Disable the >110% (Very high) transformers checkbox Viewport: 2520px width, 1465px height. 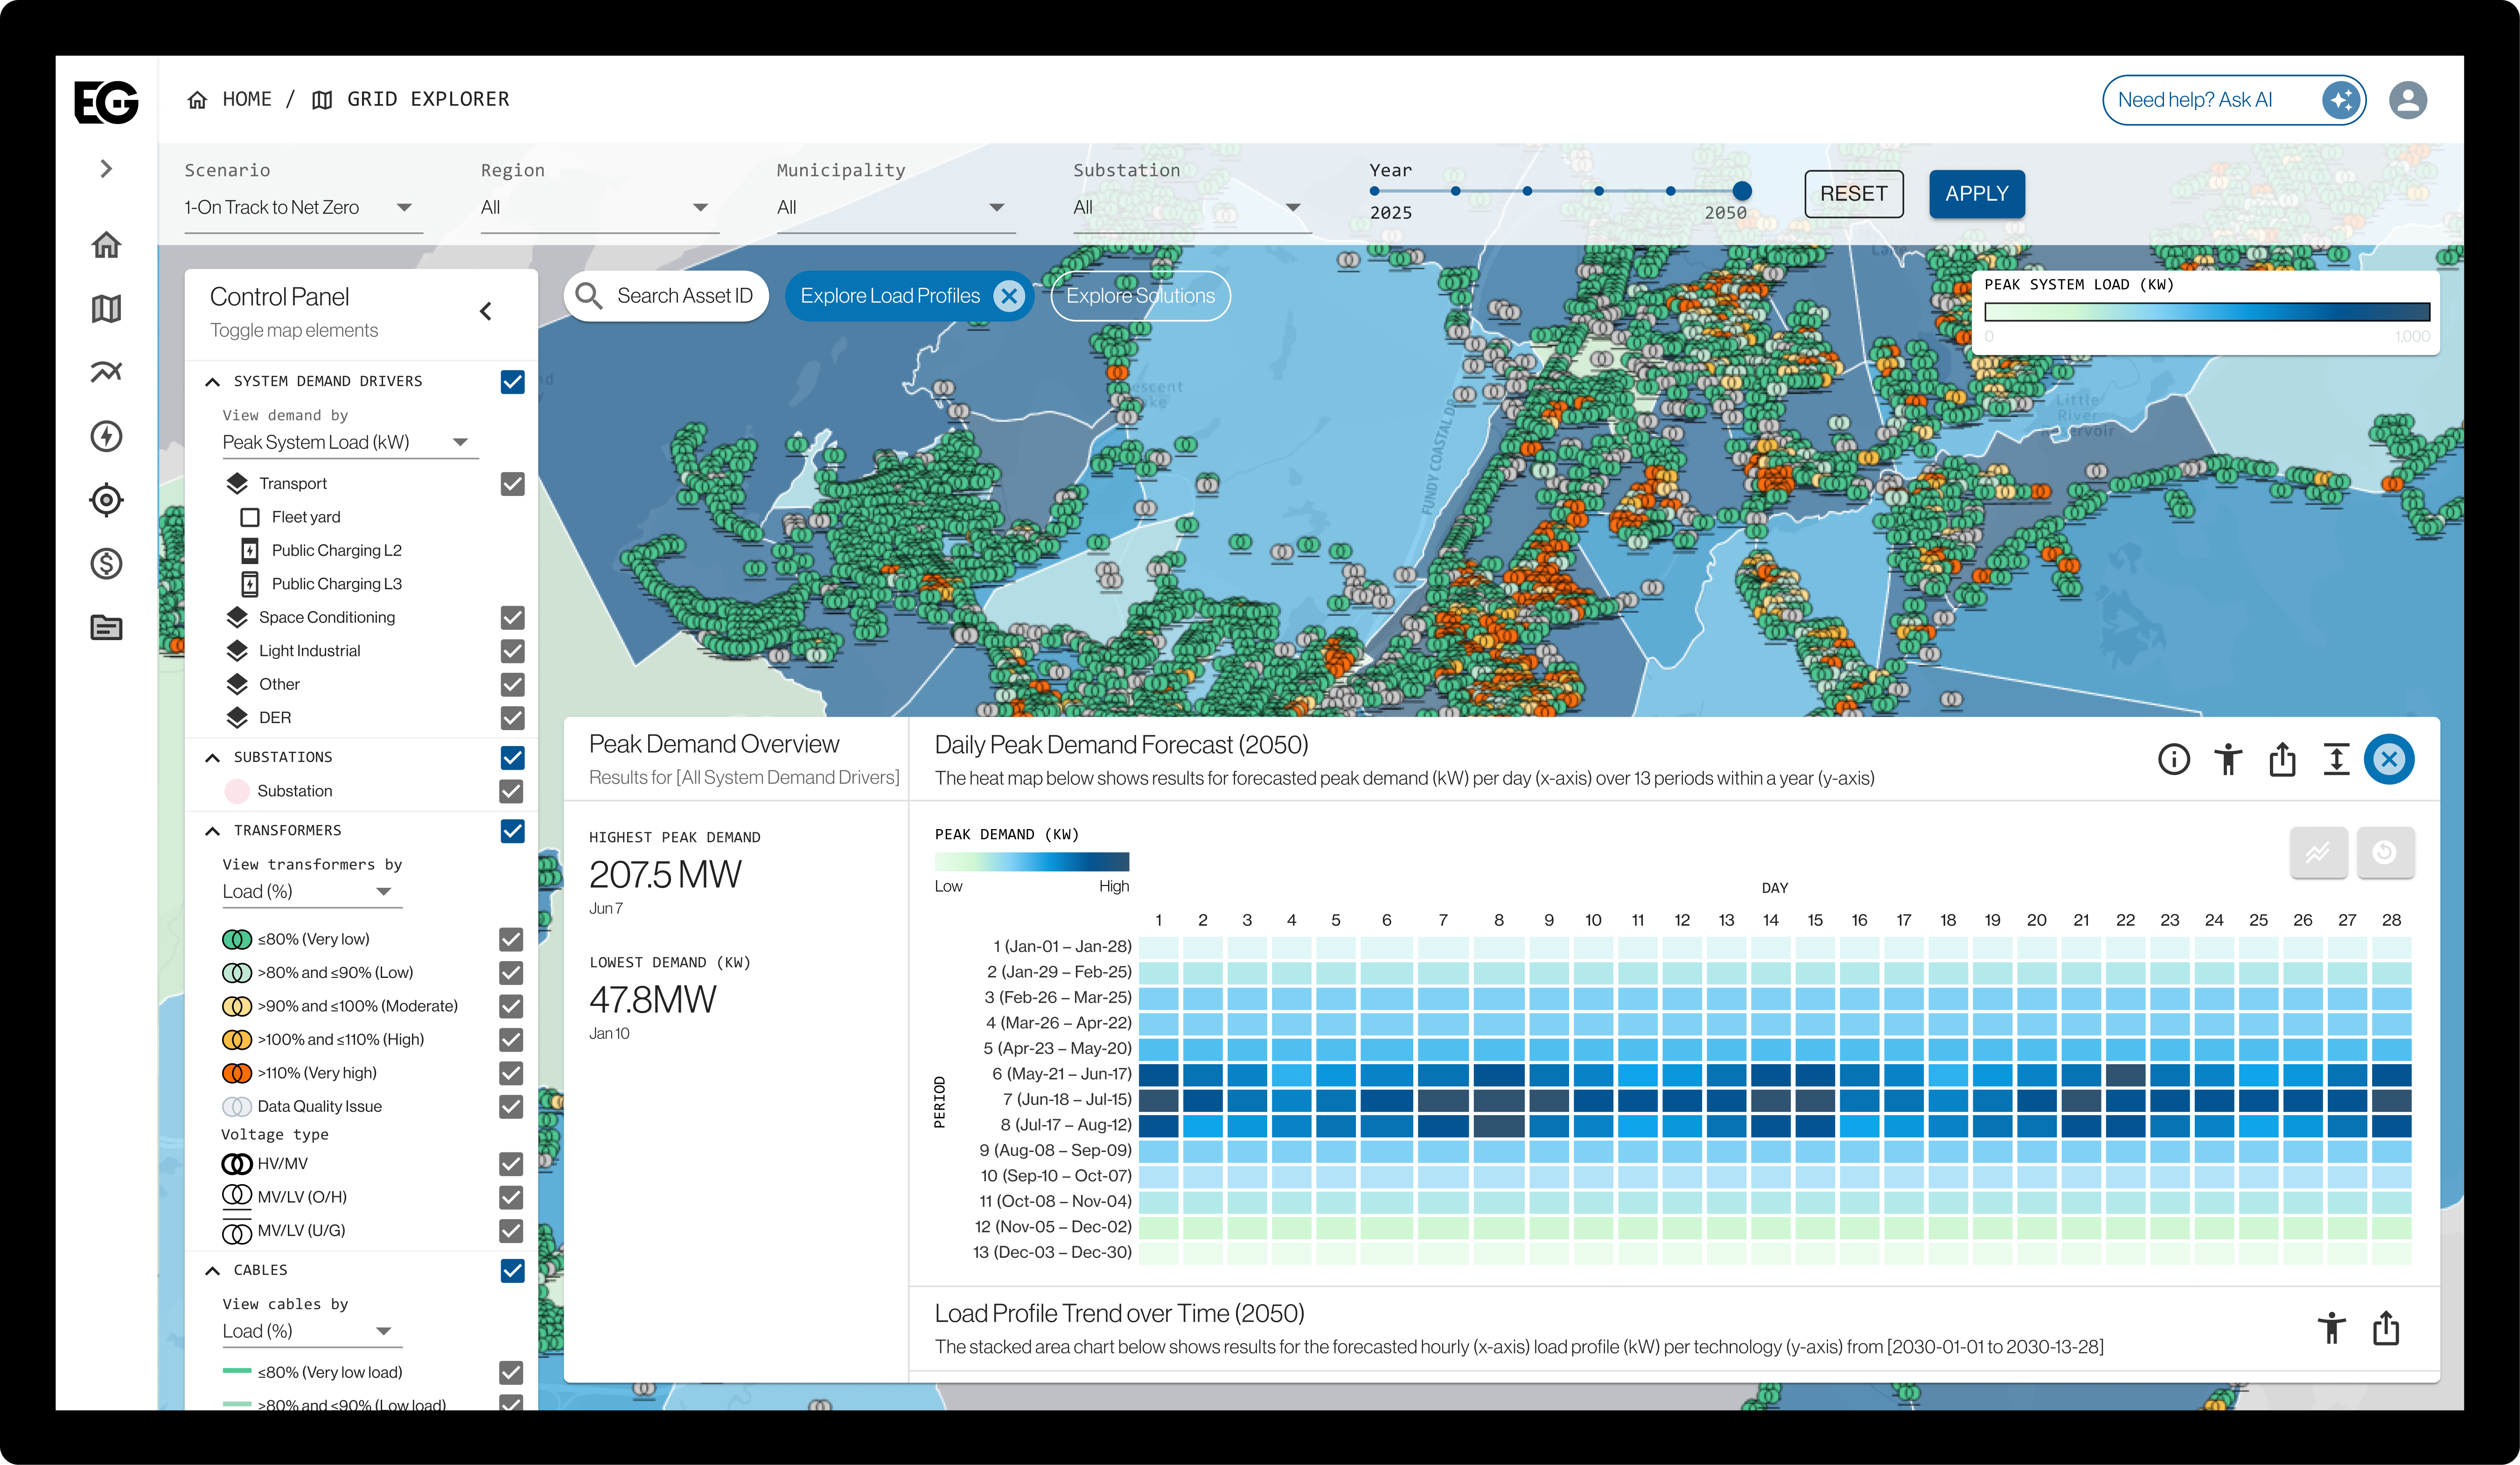point(512,1073)
